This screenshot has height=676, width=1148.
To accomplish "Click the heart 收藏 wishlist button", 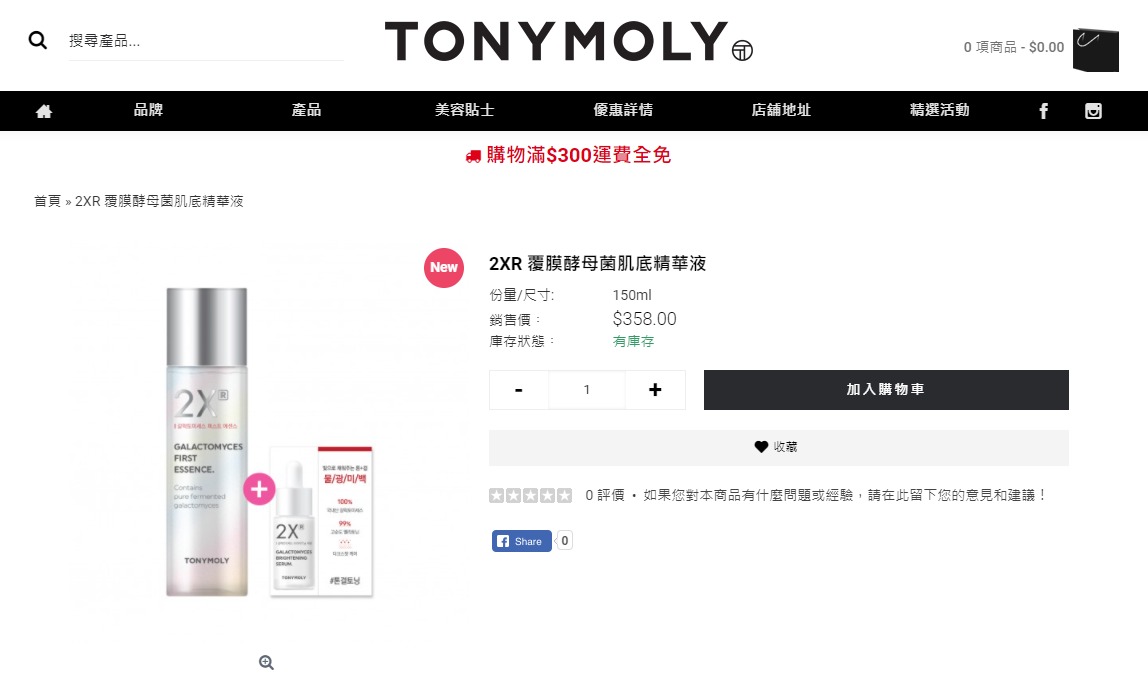I will (778, 447).
